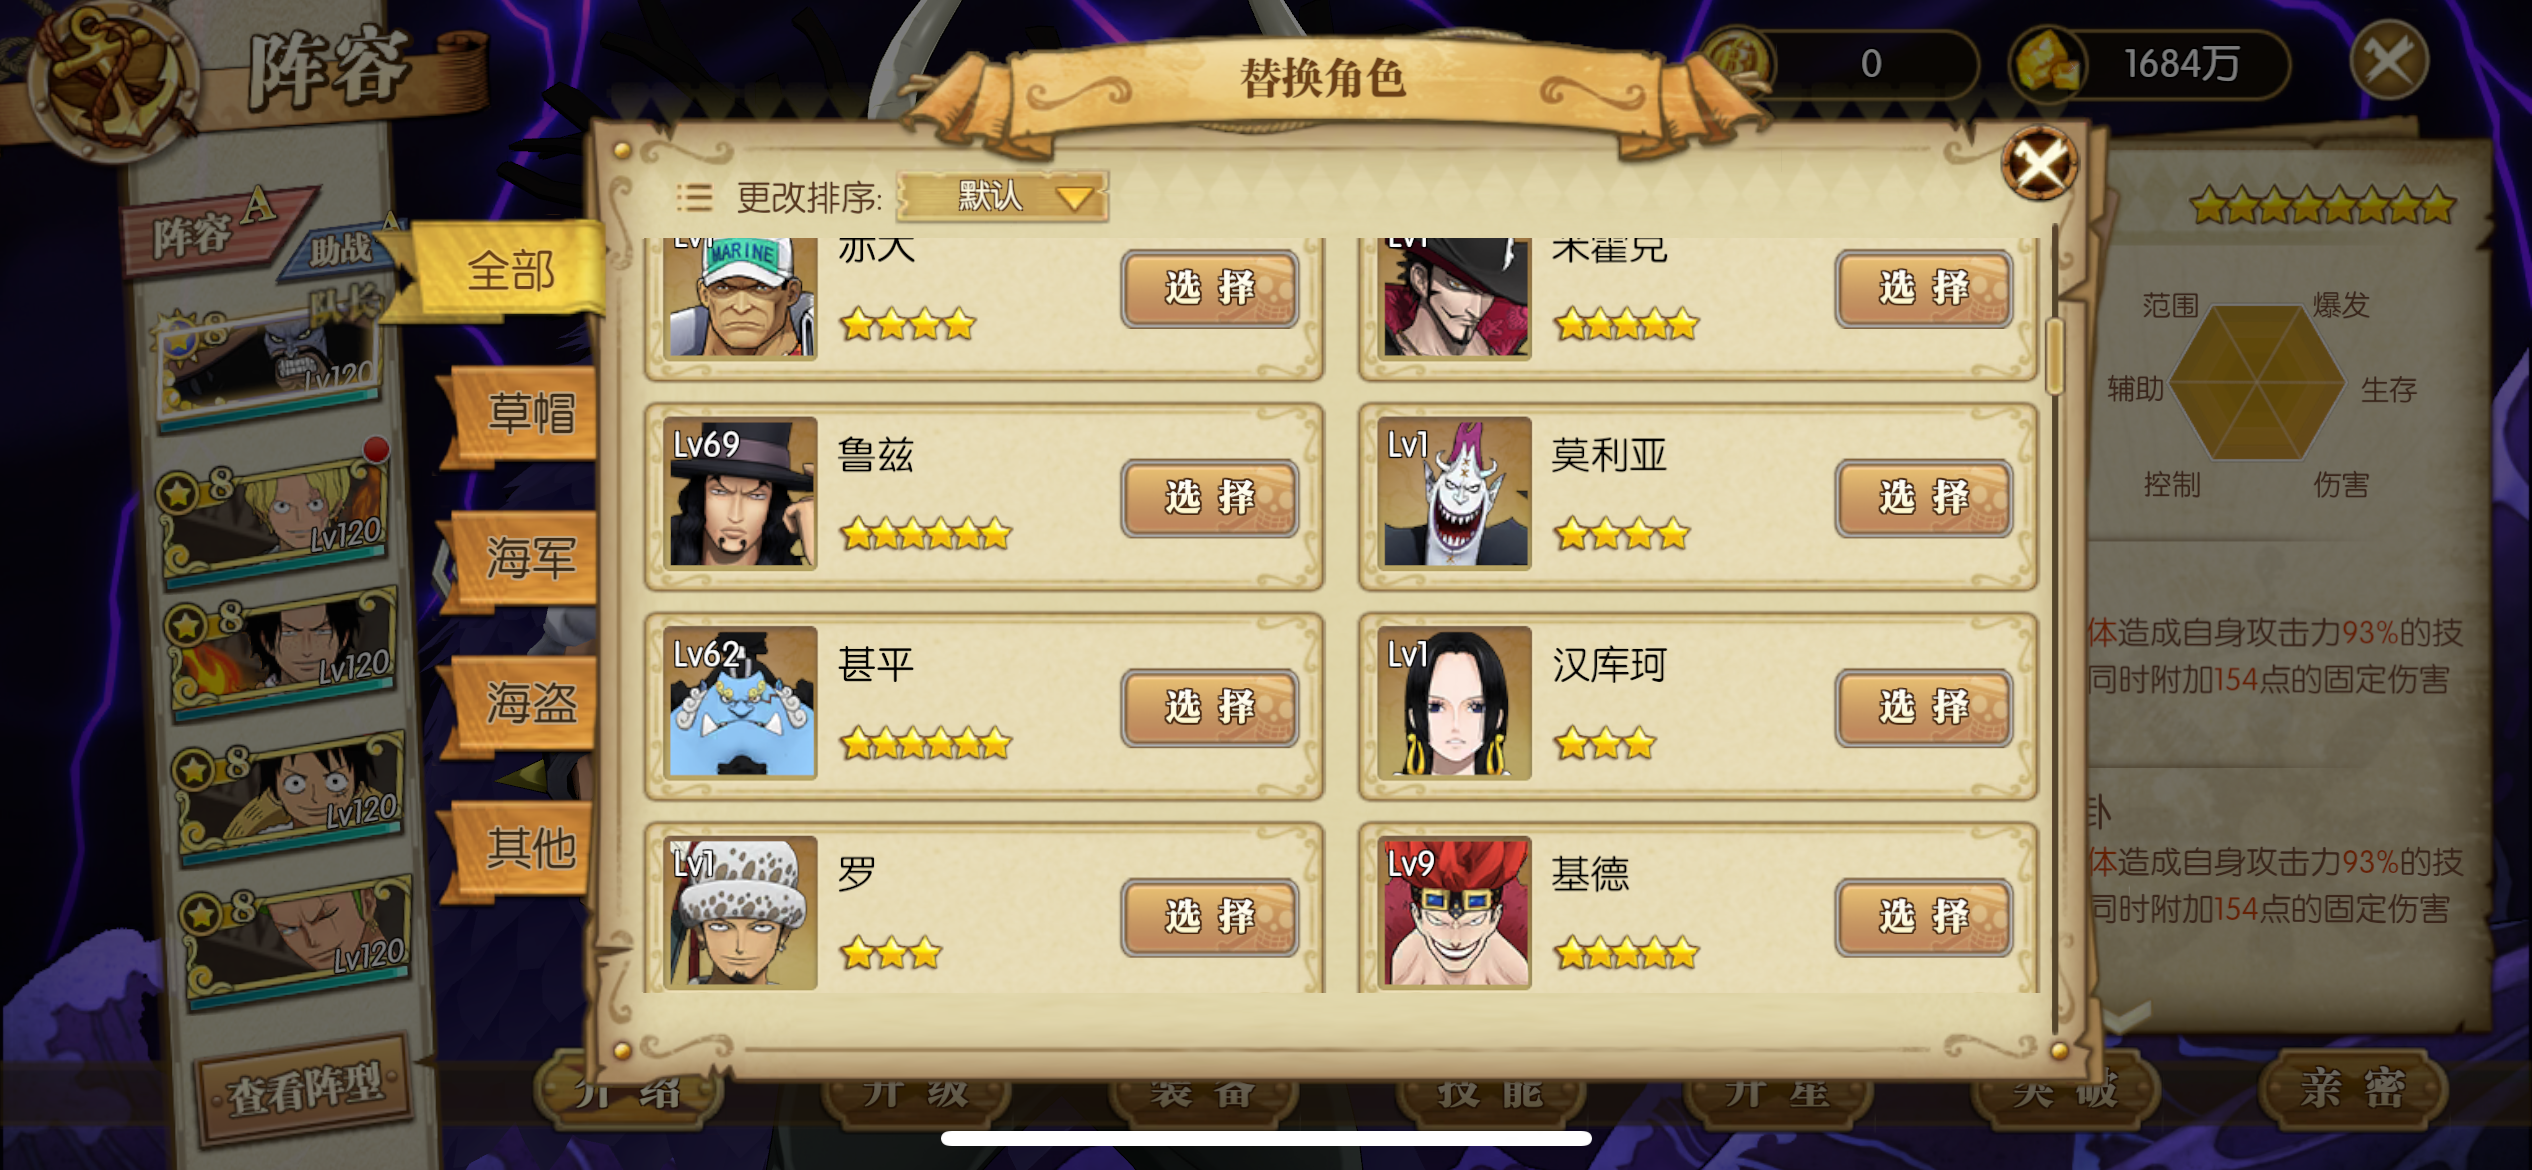The height and width of the screenshot is (1170, 2532).
Task: Close the replace character dialog
Action: [2039, 163]
